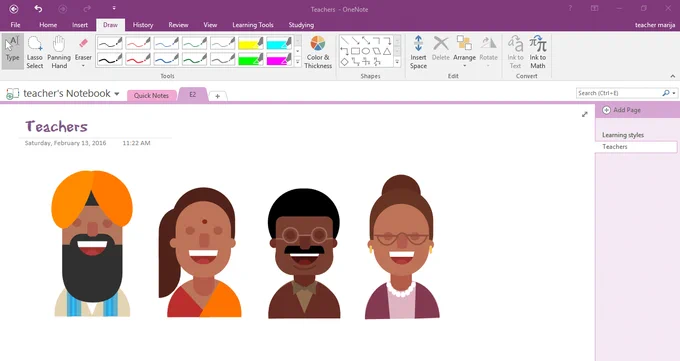Click the teacher marija account name
Viewport: 680px width, 361px height.
655,25
